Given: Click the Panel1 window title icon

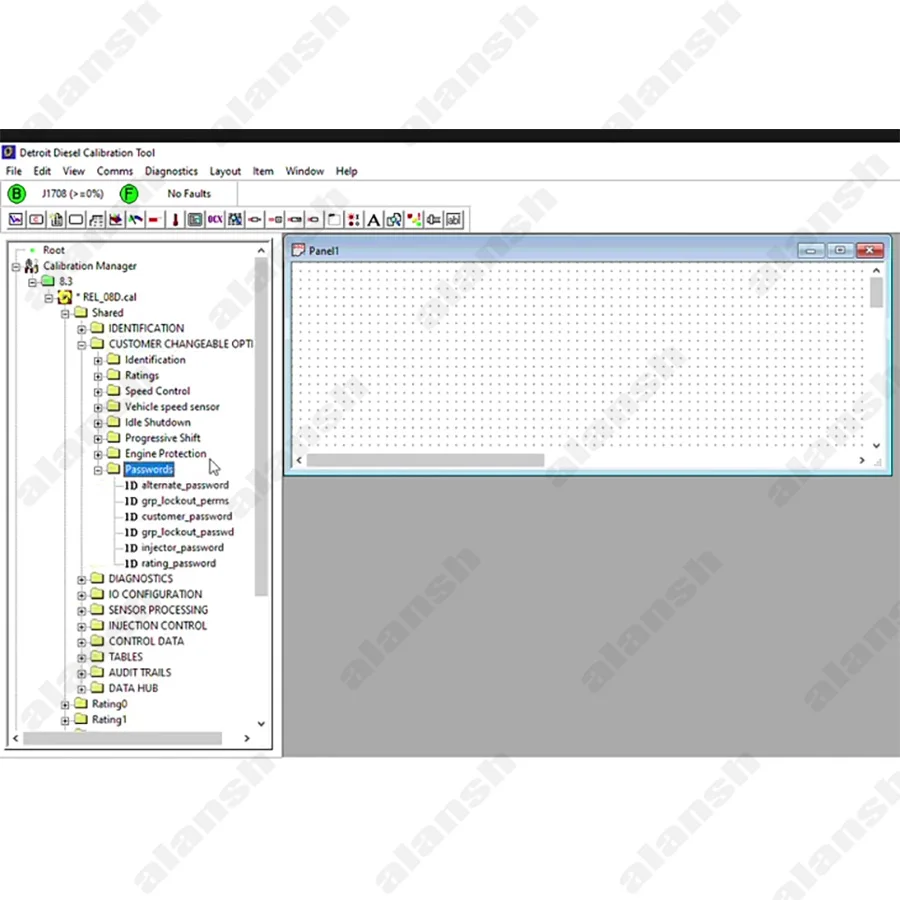Looking at the screenshot, I should (x=298, y=250).
